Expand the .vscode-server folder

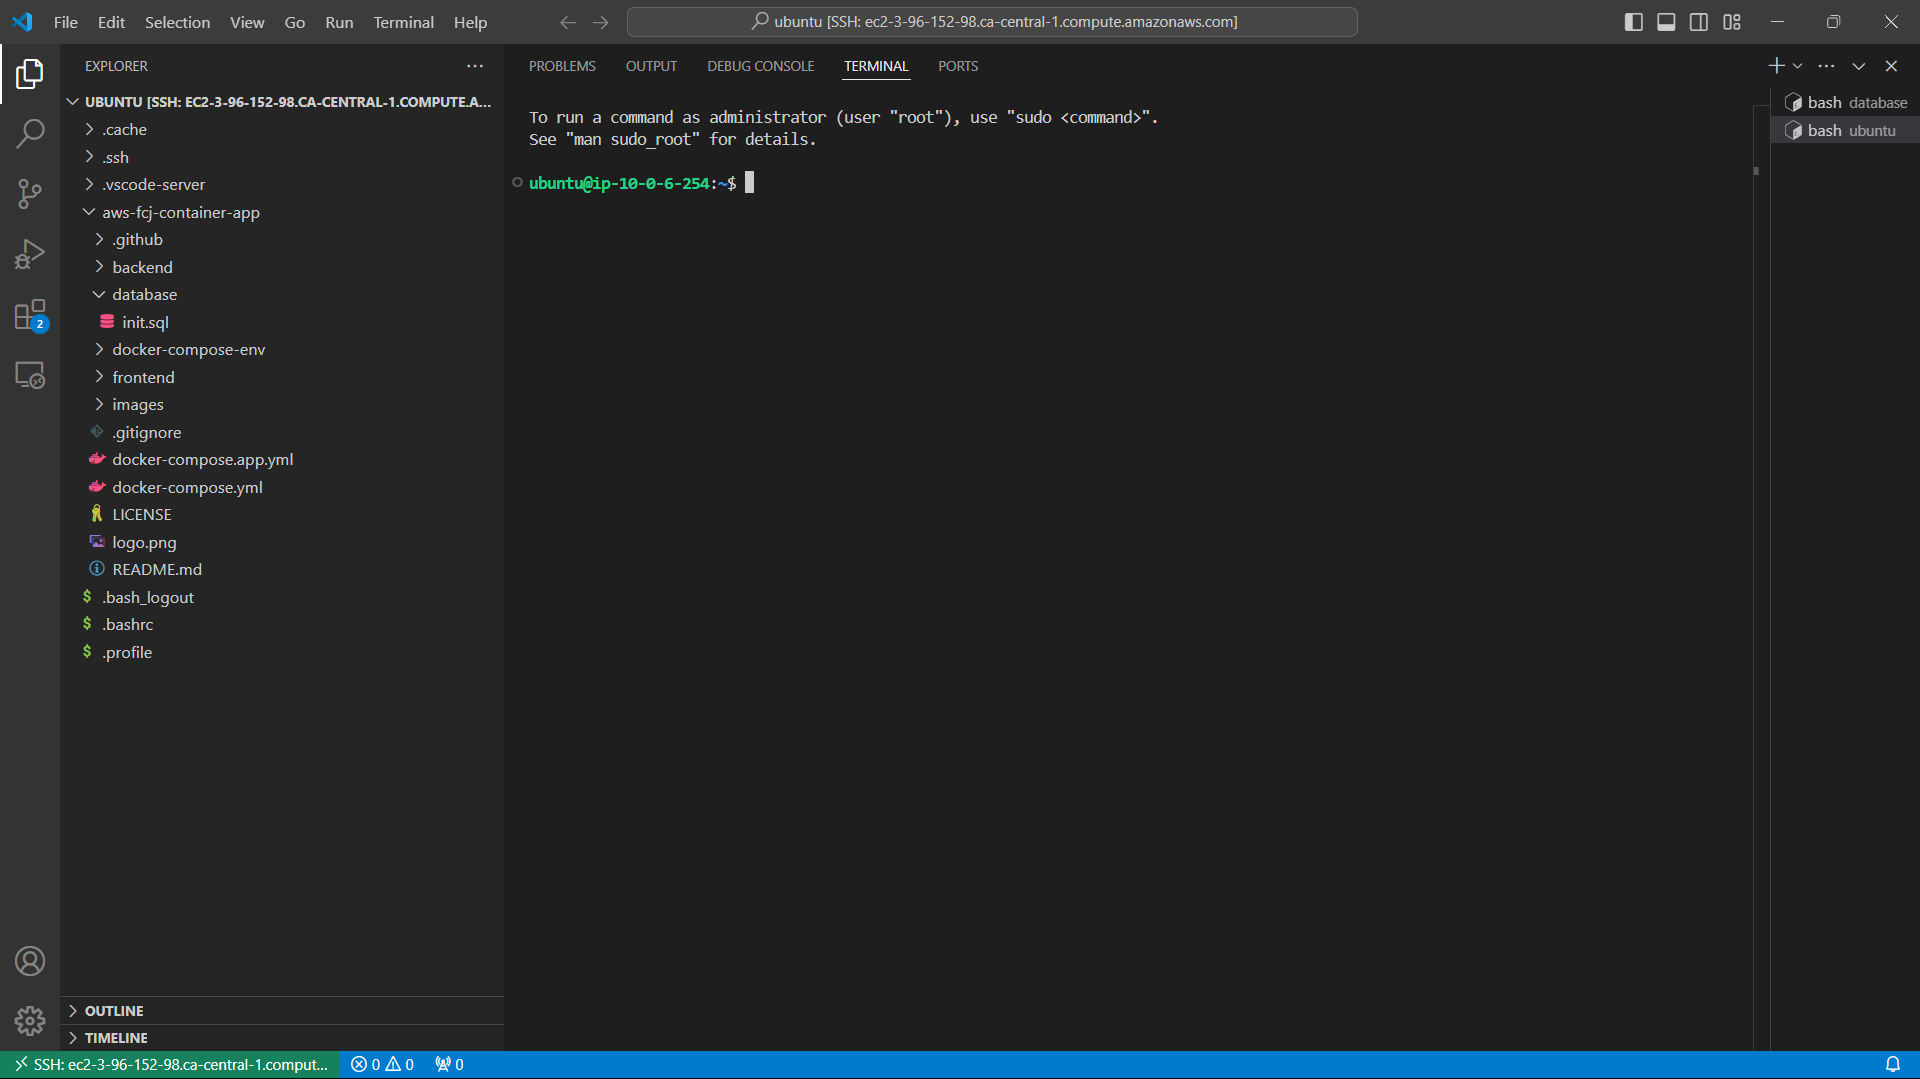point(282,184)
